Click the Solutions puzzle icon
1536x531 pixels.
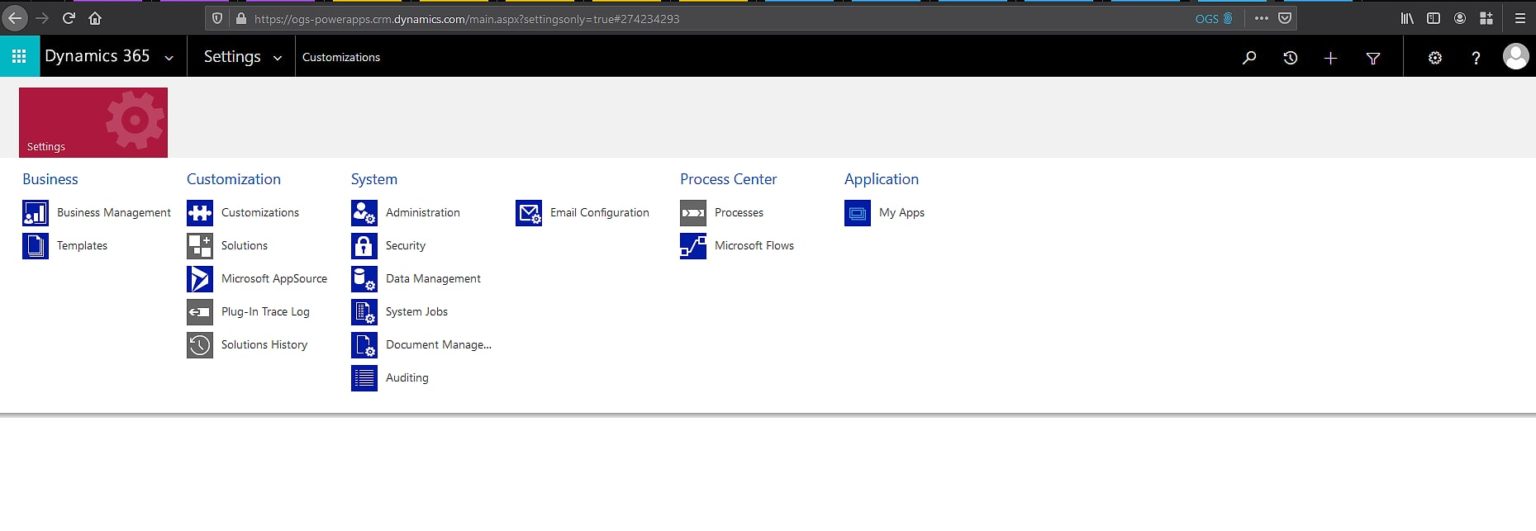coord(200,246)
